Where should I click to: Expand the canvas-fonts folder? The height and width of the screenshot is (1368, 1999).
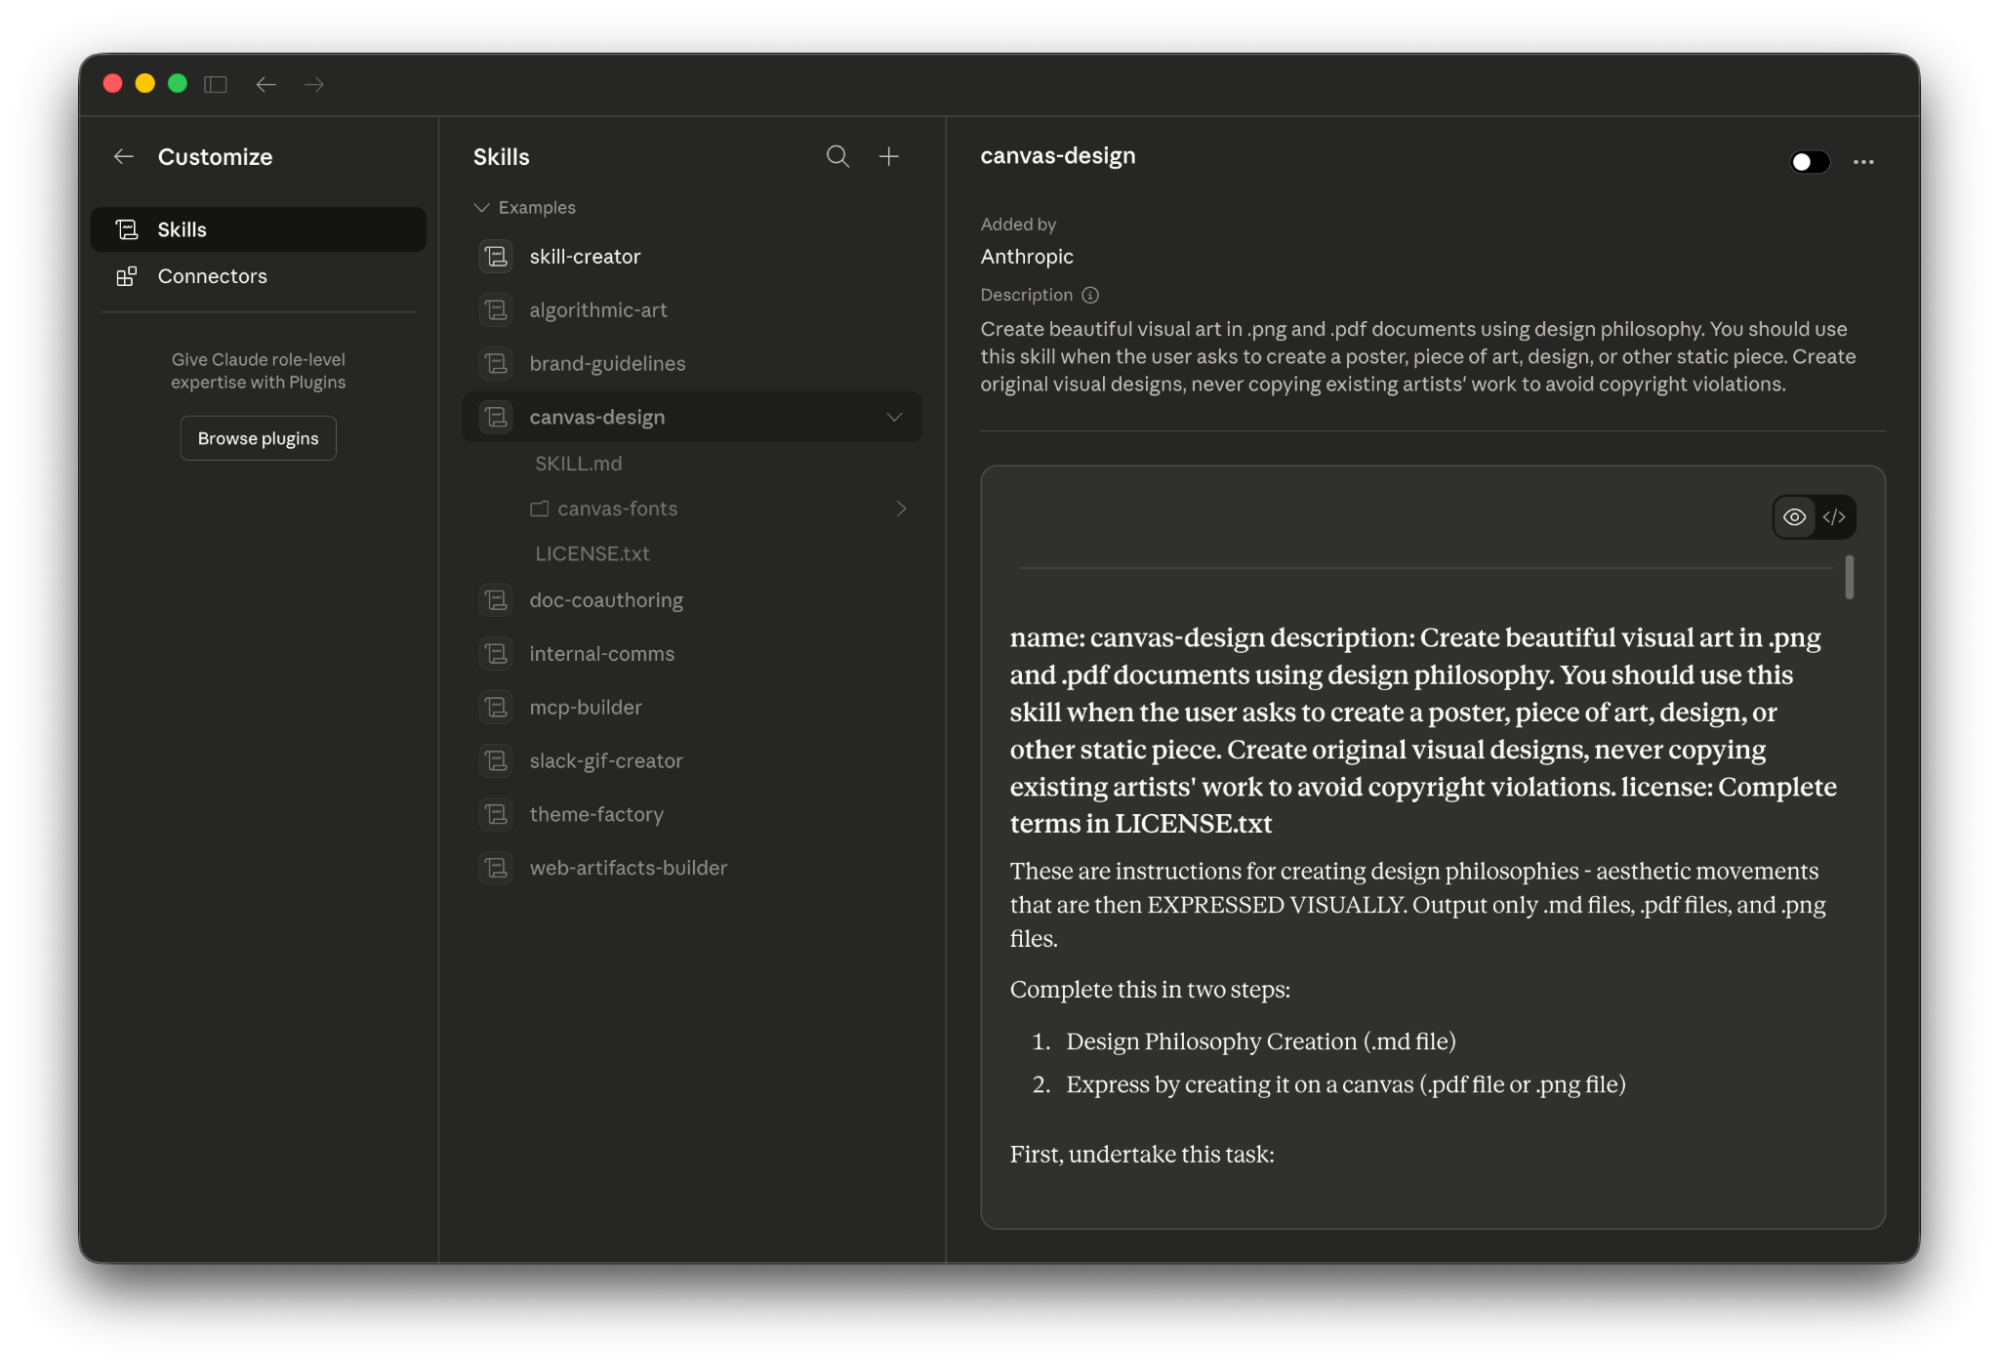[900, 509]
